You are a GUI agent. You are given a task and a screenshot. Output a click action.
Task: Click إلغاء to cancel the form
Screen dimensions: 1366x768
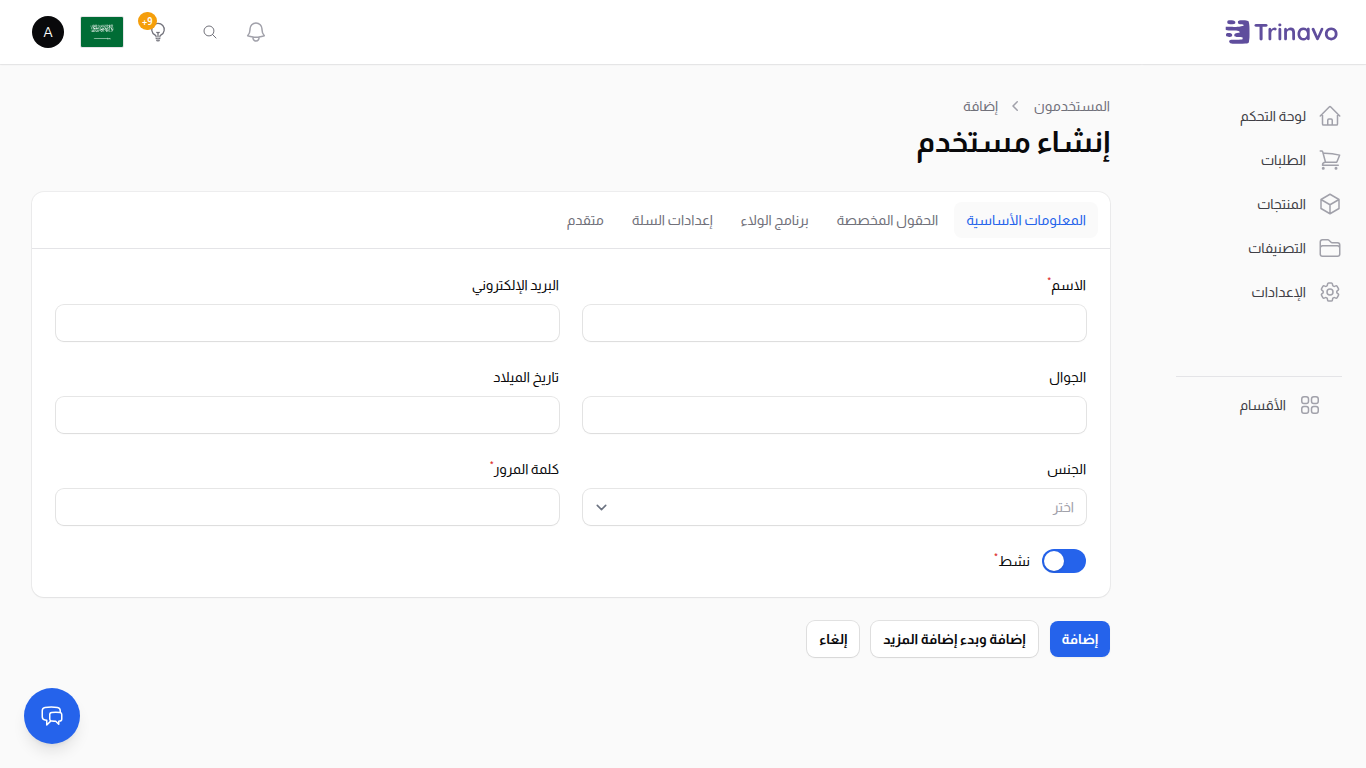tap(832, 639)
